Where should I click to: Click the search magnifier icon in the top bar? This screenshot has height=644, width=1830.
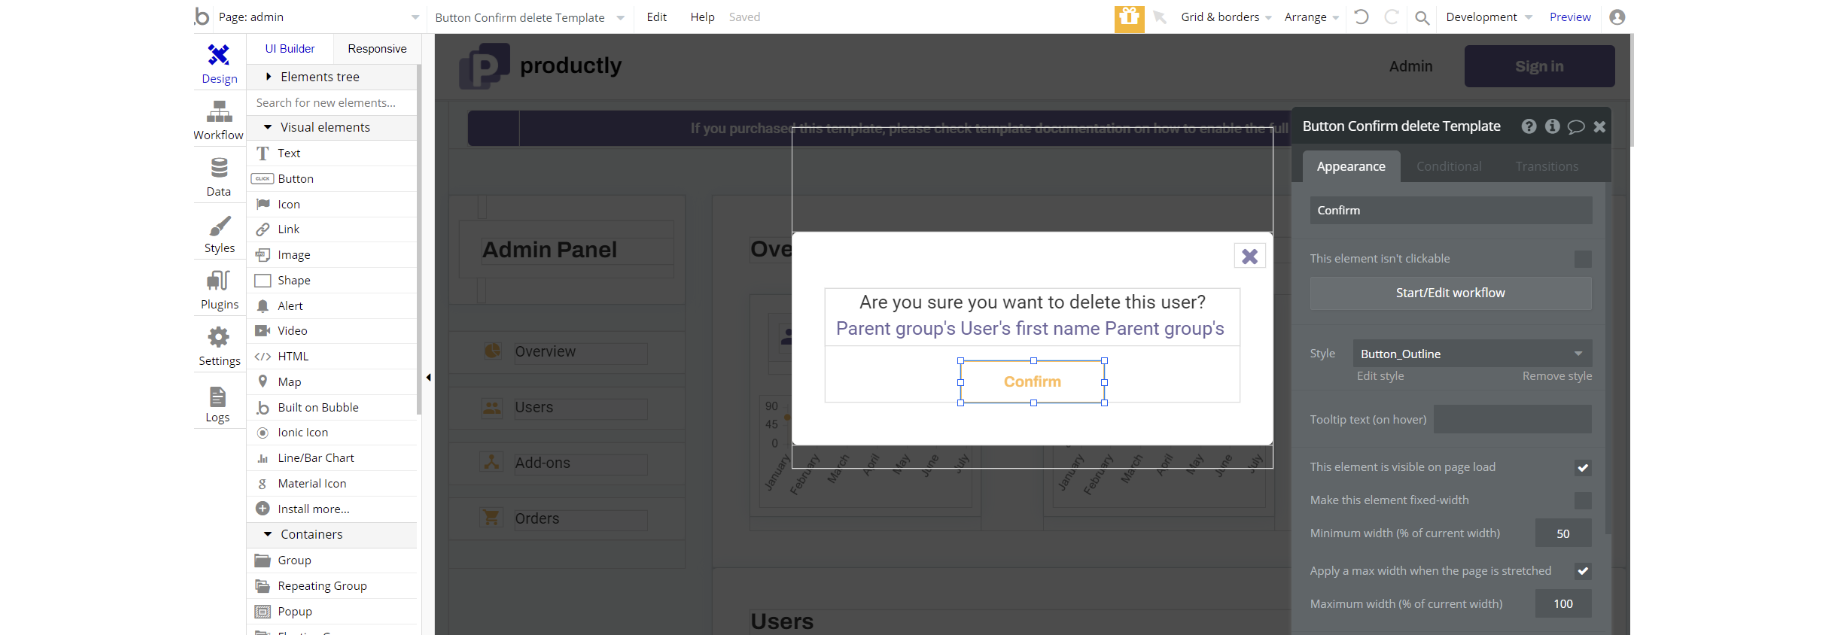click(1422, 17)
